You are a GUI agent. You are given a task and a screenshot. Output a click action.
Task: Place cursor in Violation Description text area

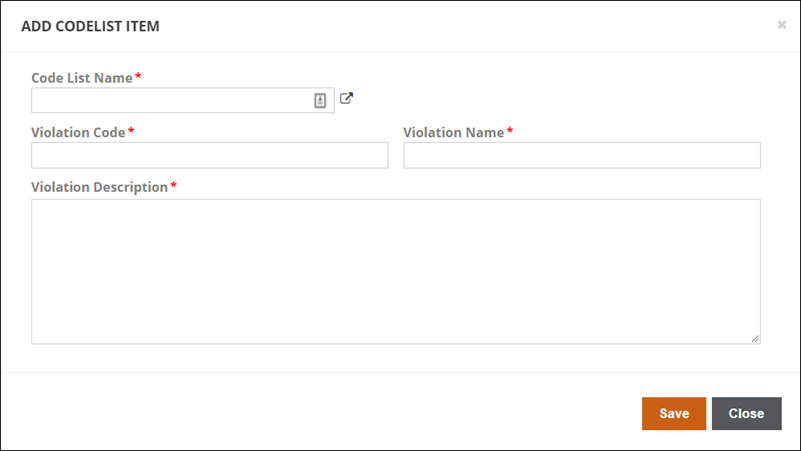click(x=395, y=271)
